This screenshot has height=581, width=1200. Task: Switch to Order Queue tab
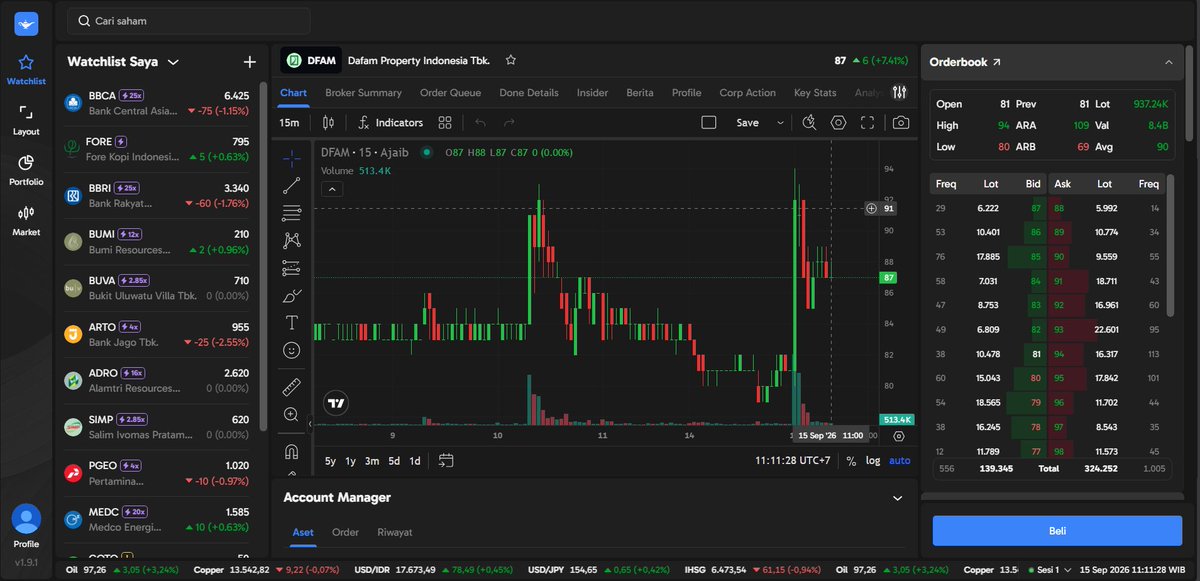click(x=450, y=93)
